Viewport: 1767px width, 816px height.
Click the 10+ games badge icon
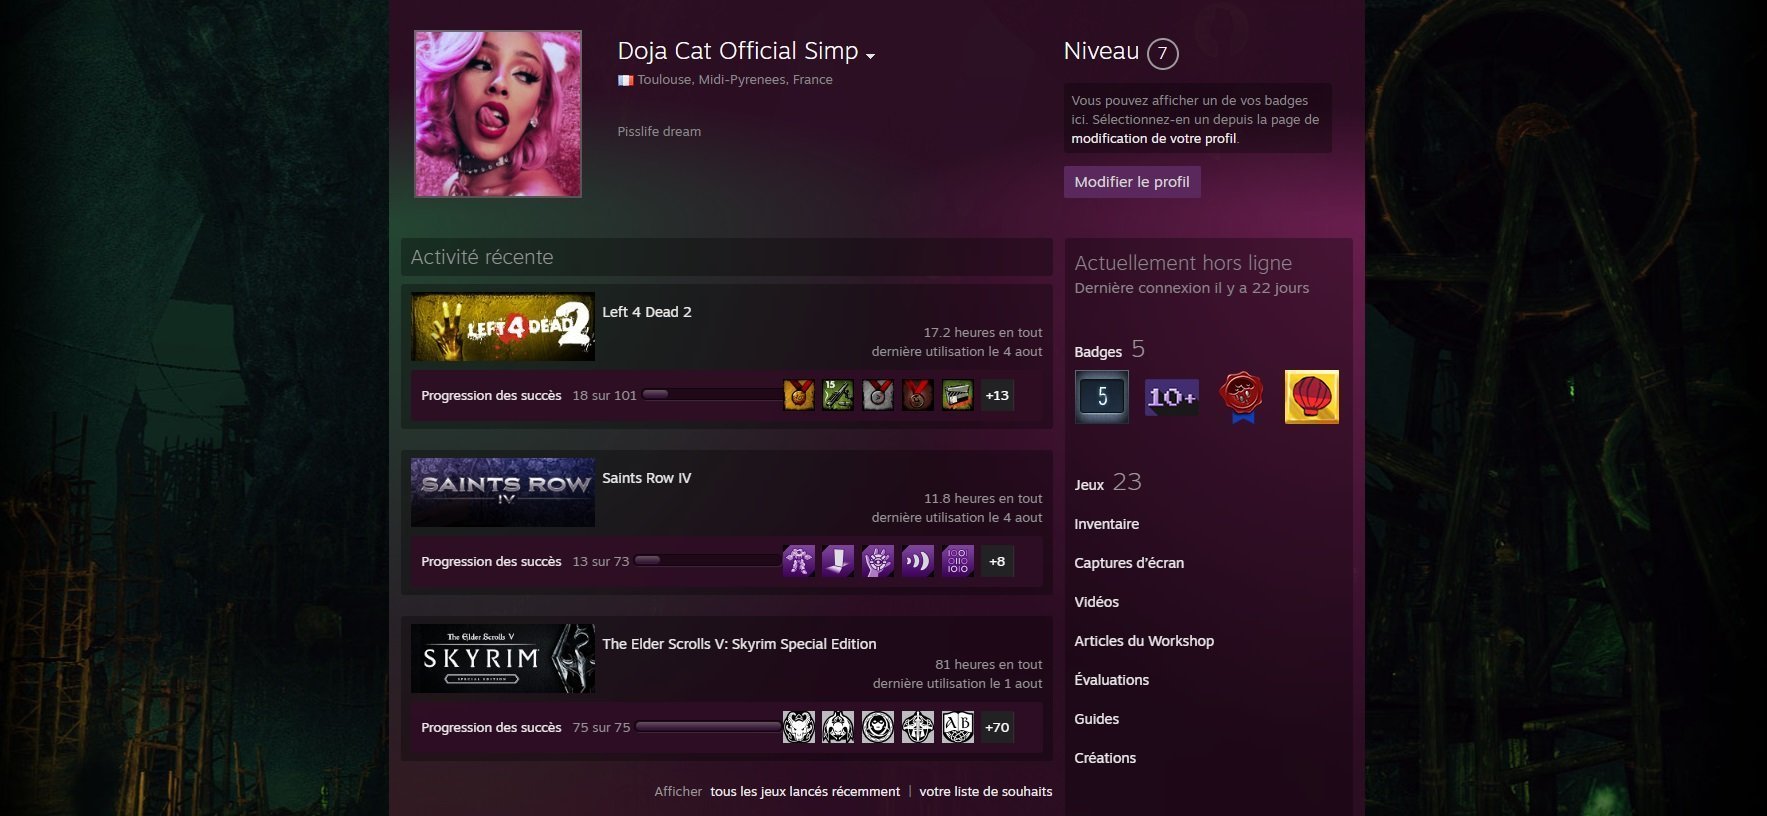click(x=1171, y=397)
